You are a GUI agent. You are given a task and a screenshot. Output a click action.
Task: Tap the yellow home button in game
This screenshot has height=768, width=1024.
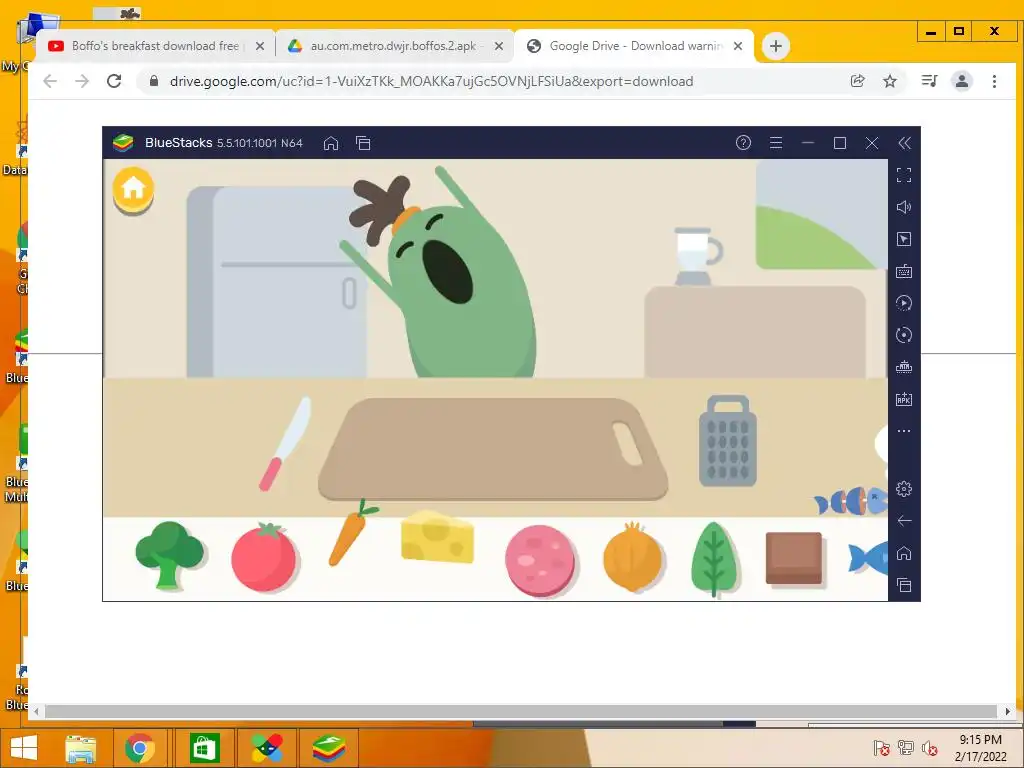(x=133, y=189)
